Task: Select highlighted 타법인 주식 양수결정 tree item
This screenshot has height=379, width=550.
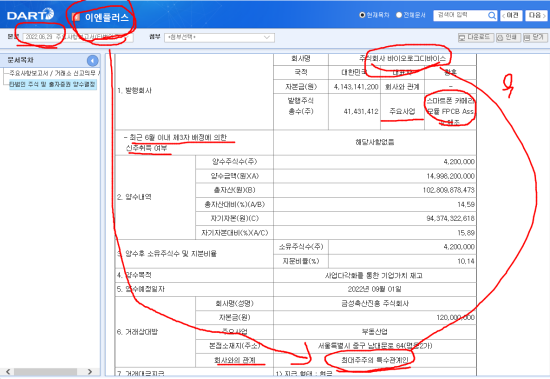Action: tap(52, 84)
